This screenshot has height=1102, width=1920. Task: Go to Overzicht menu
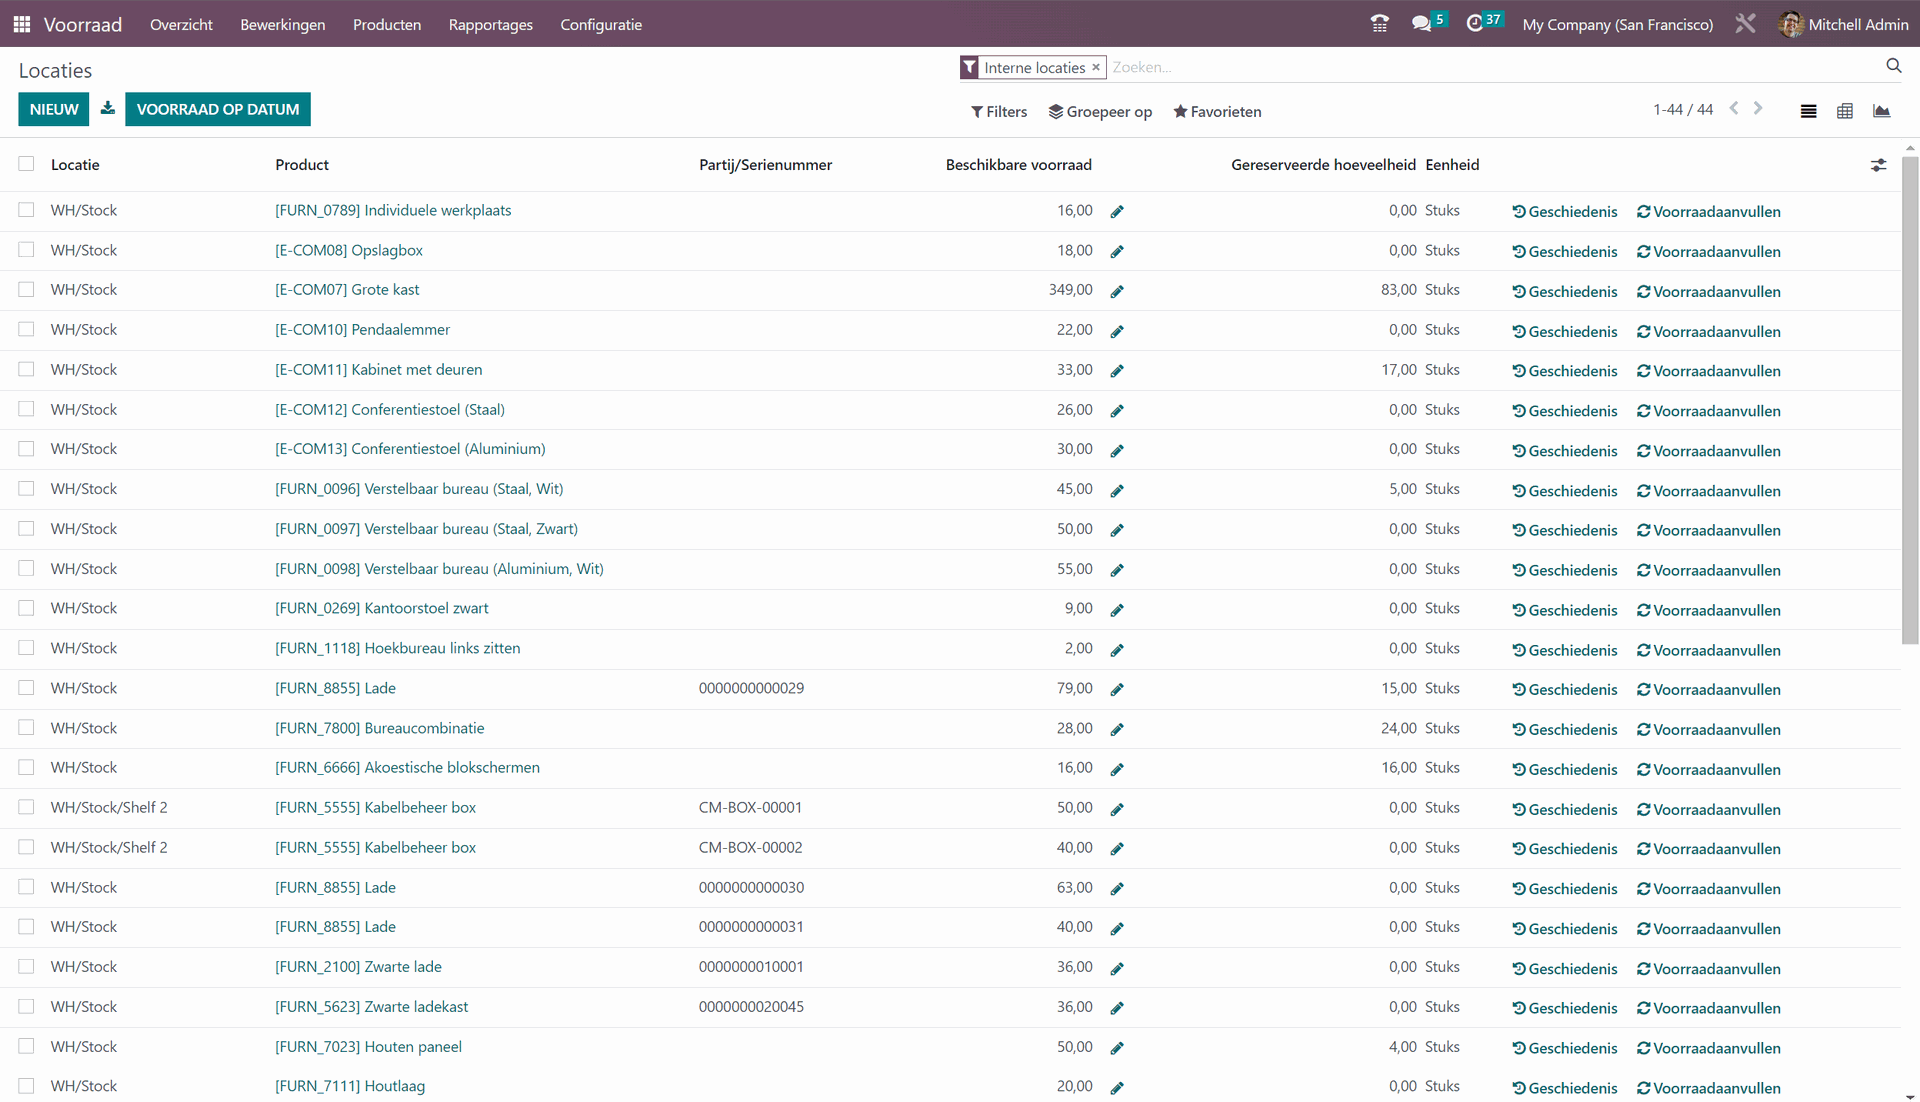tap(181, 24)
